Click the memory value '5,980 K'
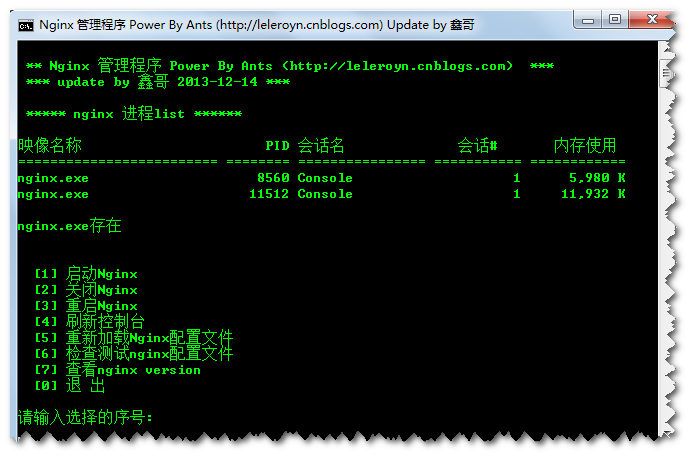 pyautogui.click(x=597, y=178)
